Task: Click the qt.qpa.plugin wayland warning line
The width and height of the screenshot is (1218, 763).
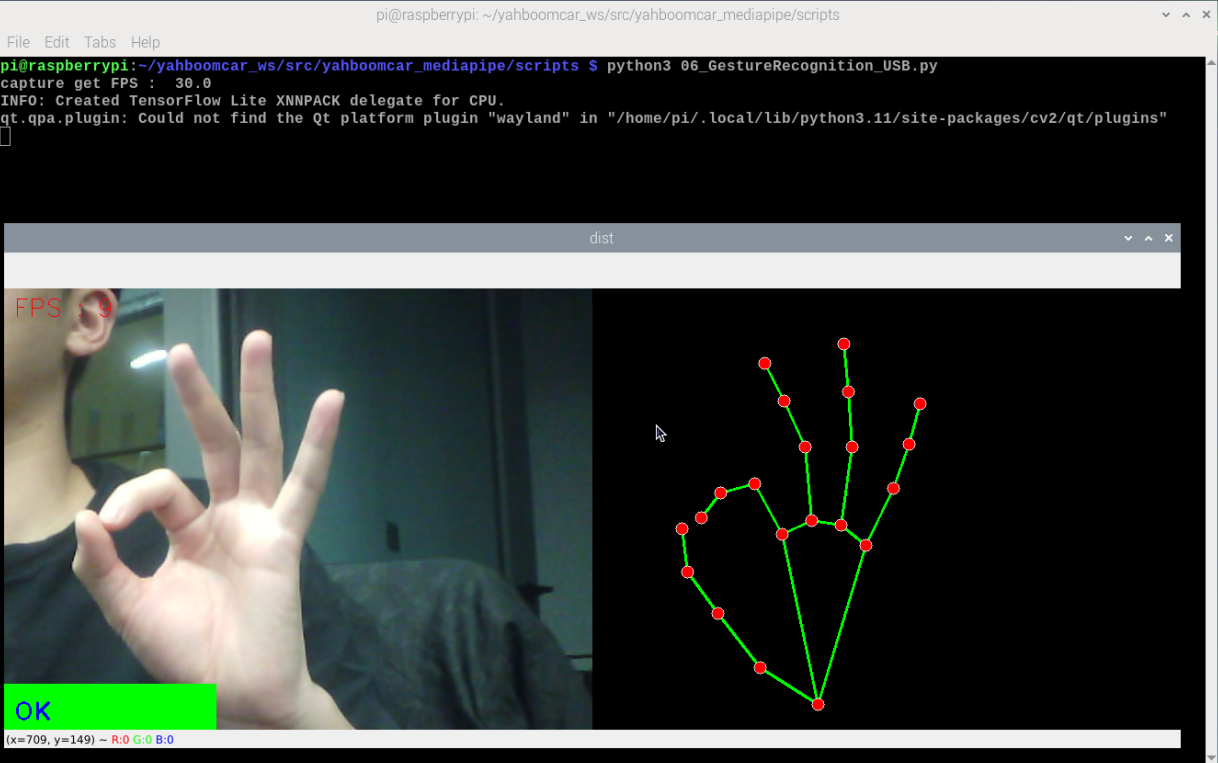Action: point(584,118)
